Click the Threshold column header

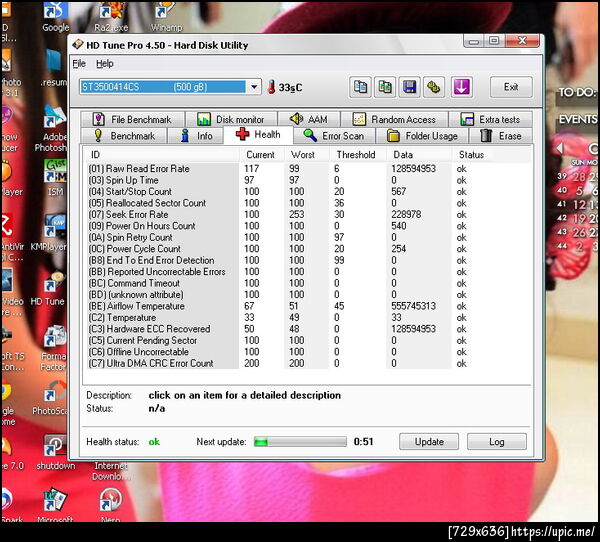358,155
